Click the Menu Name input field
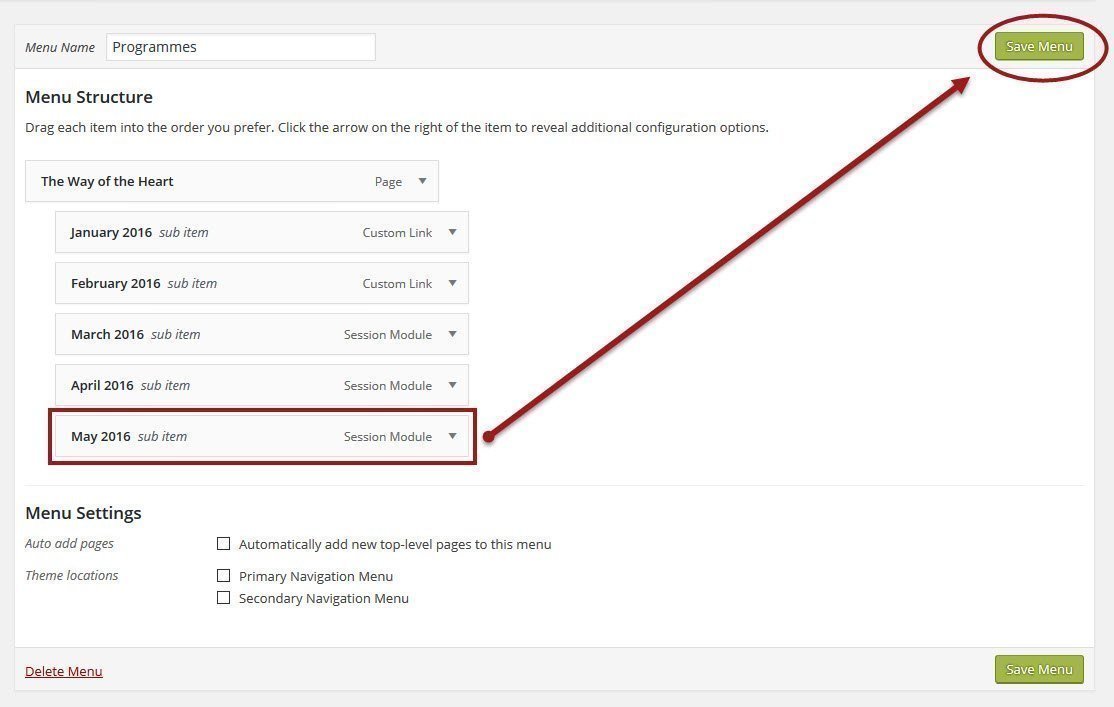Image resolution: width=1114 pixels, height=707 pixels. (x=240, y=46)
